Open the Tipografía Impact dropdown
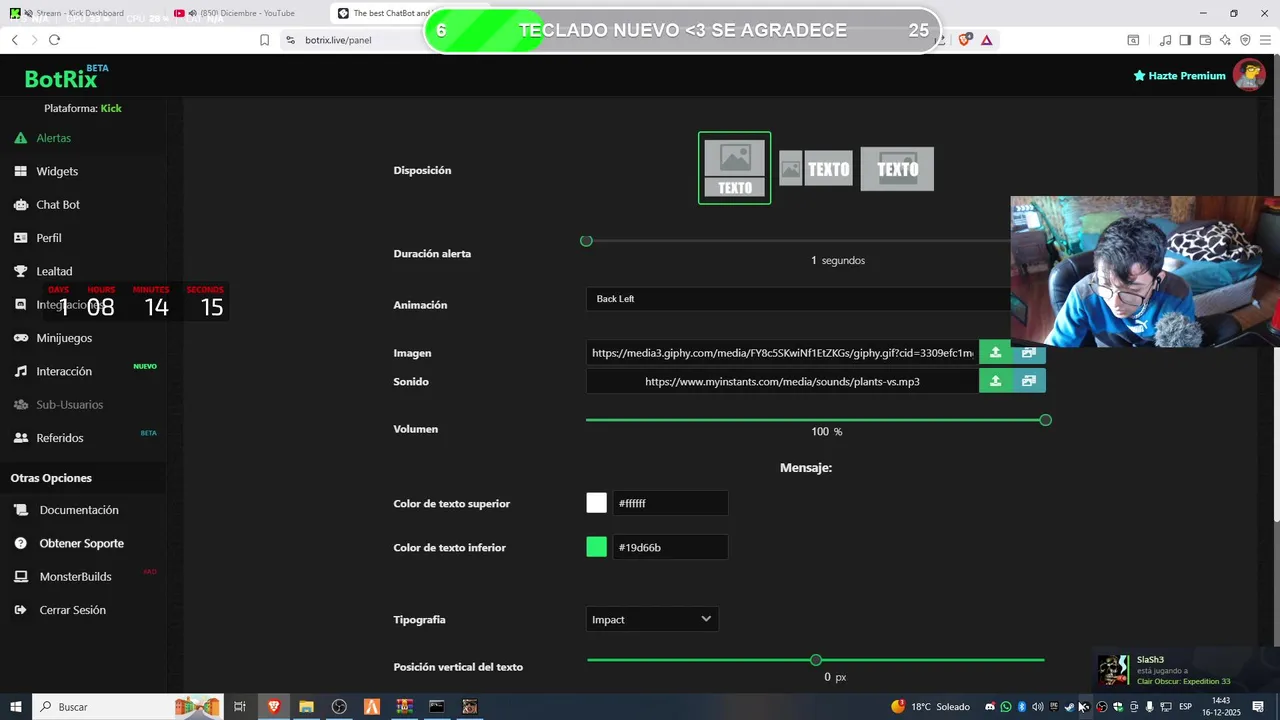The image size is (1280, 720). click(652, 619)
